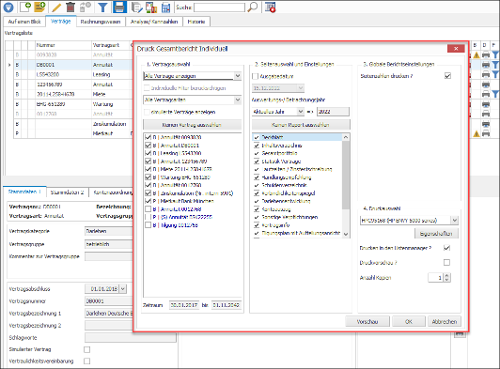Click the trash can delete icon
Image resolution: width=500 pixels, height=369 pixels.
pyautogui.click(x=71, y=7)
